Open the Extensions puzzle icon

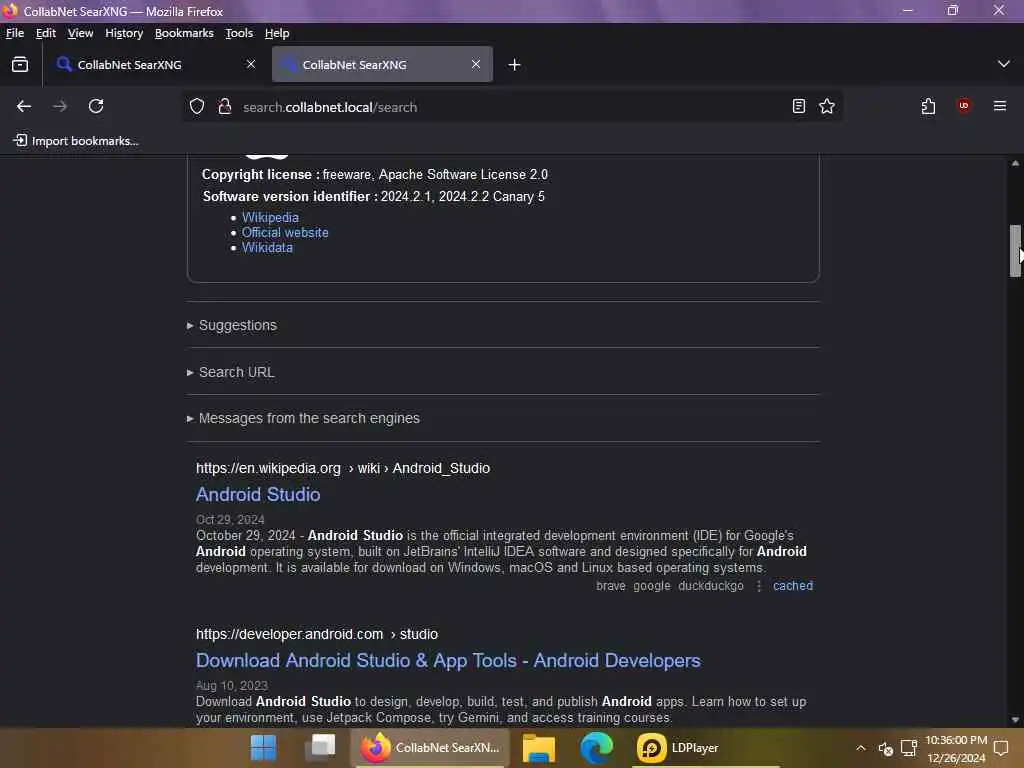click(x=928, y=106)
